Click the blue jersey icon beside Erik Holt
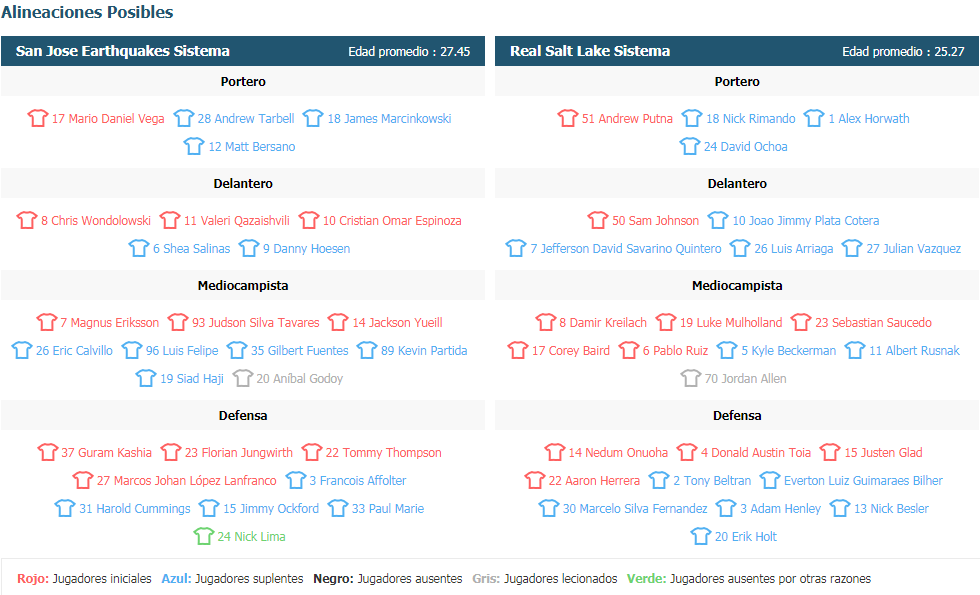 pos(701,536)
